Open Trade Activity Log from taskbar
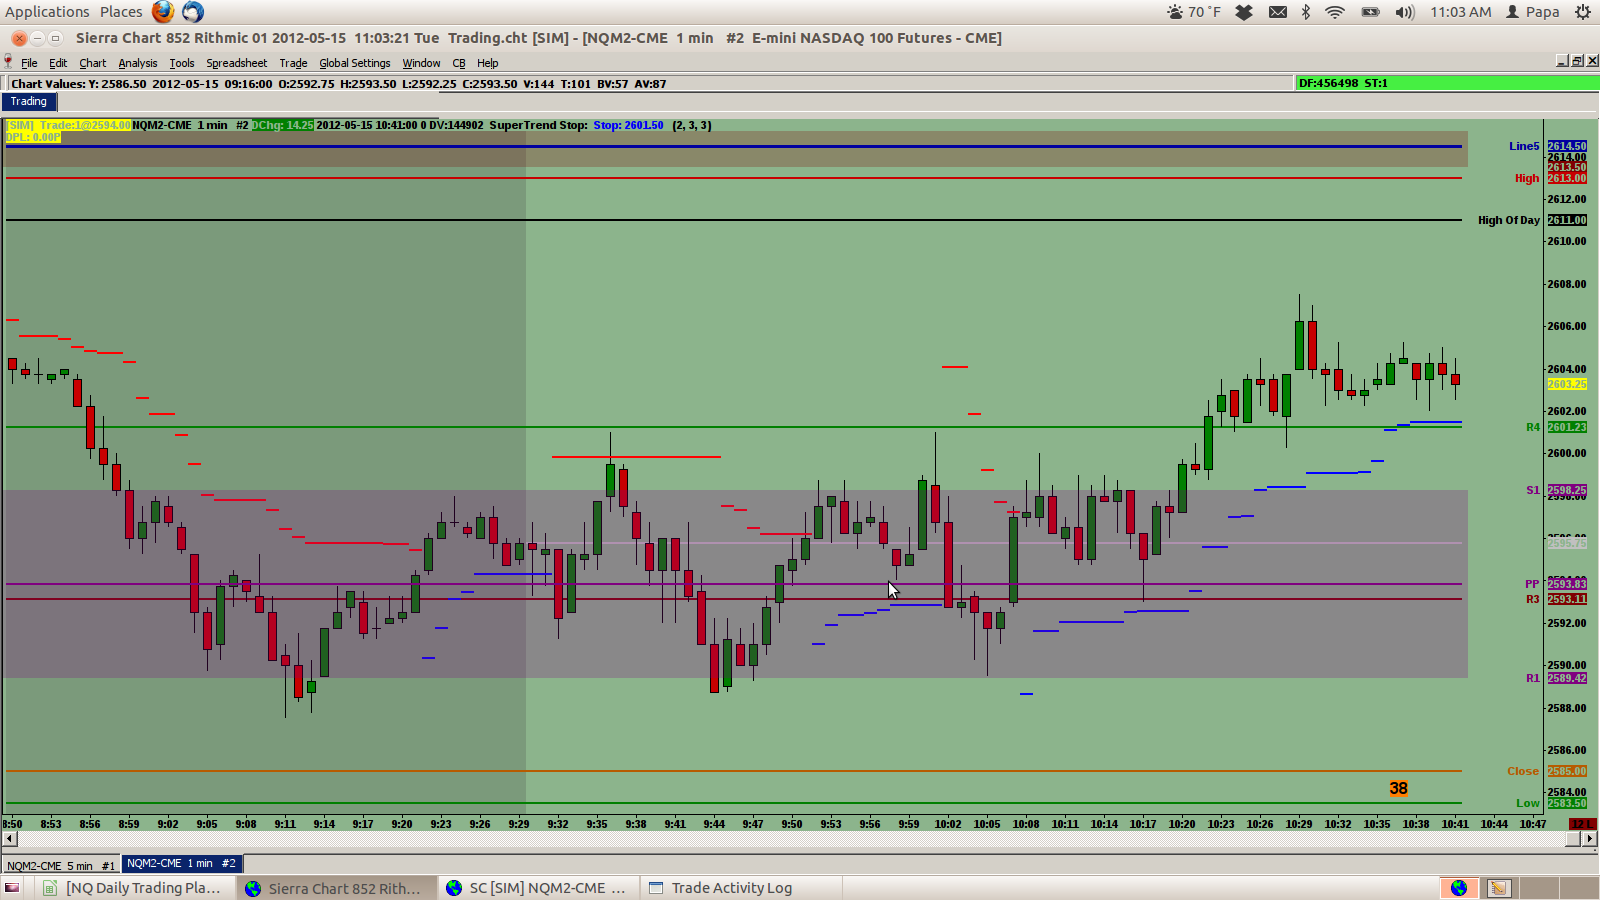1600x900 pixels. coord(740,888)
